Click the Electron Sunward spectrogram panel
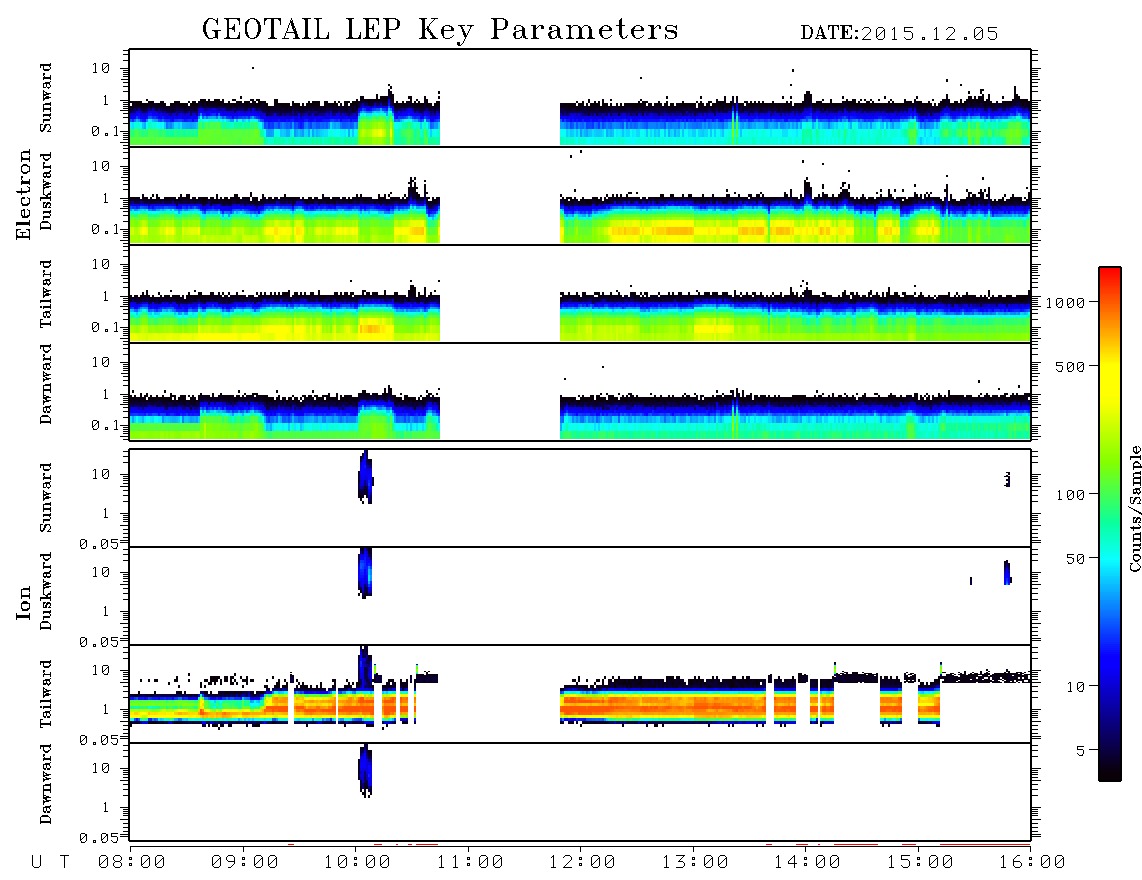This screenshot has width=1142, height=880. (x=580, y=98)
